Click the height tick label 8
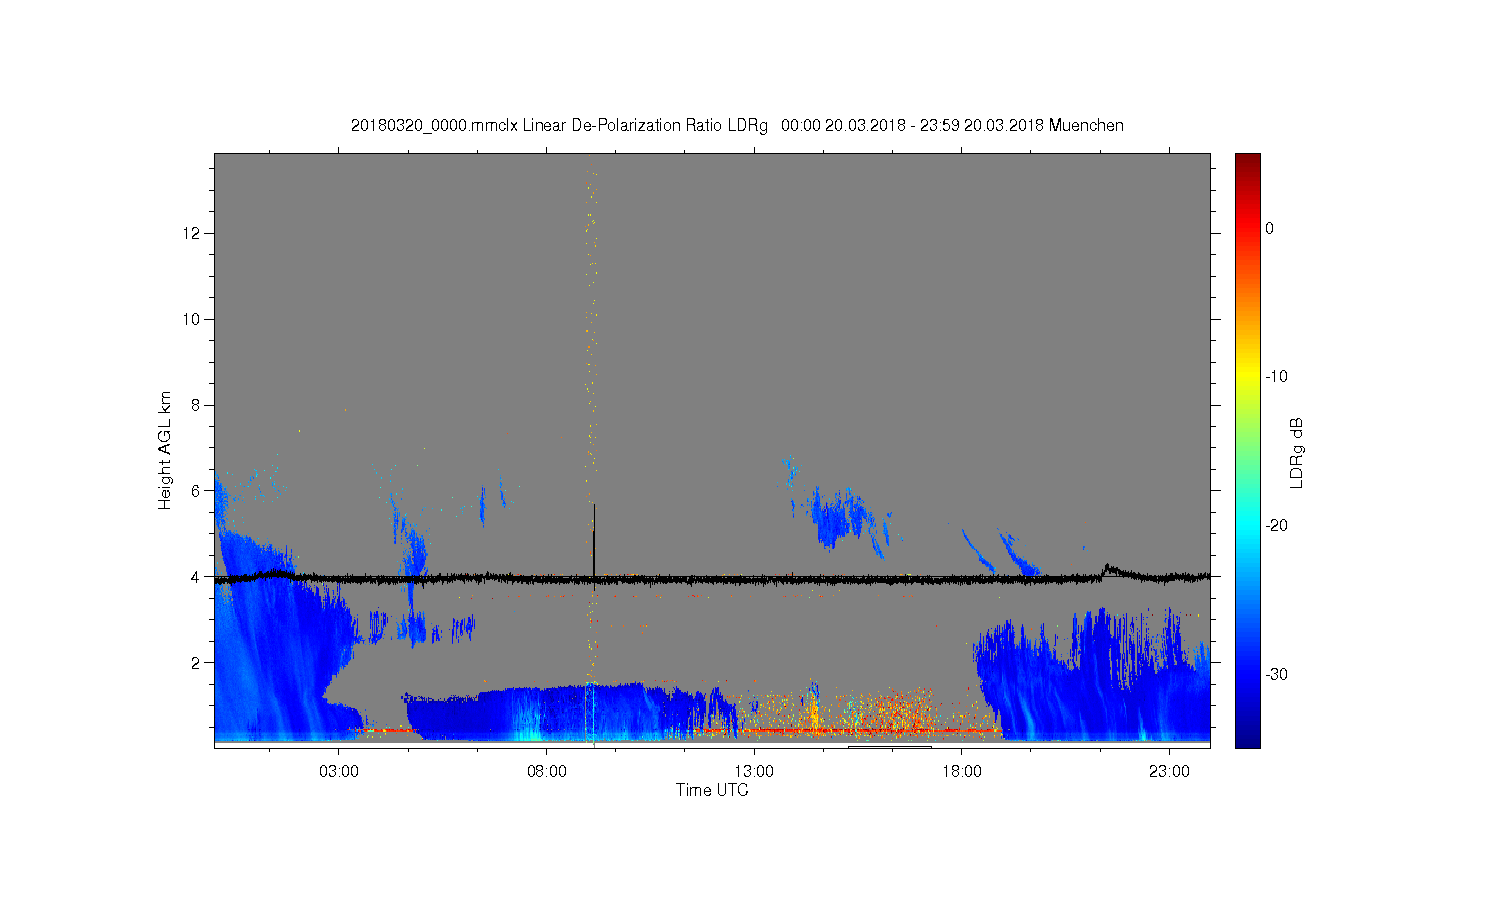The height and width of the screenshot is (900, 1500). (x=196, y=405)
